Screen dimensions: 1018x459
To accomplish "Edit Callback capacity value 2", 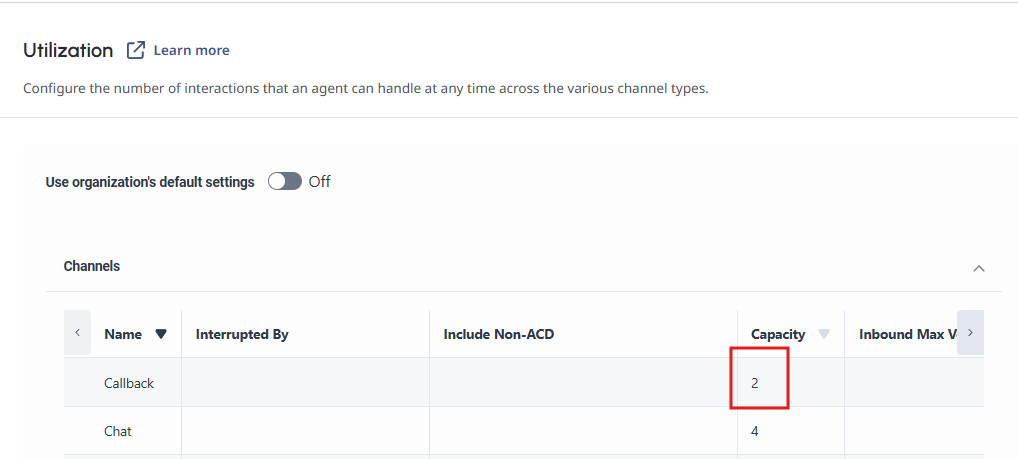I will 754,383.
